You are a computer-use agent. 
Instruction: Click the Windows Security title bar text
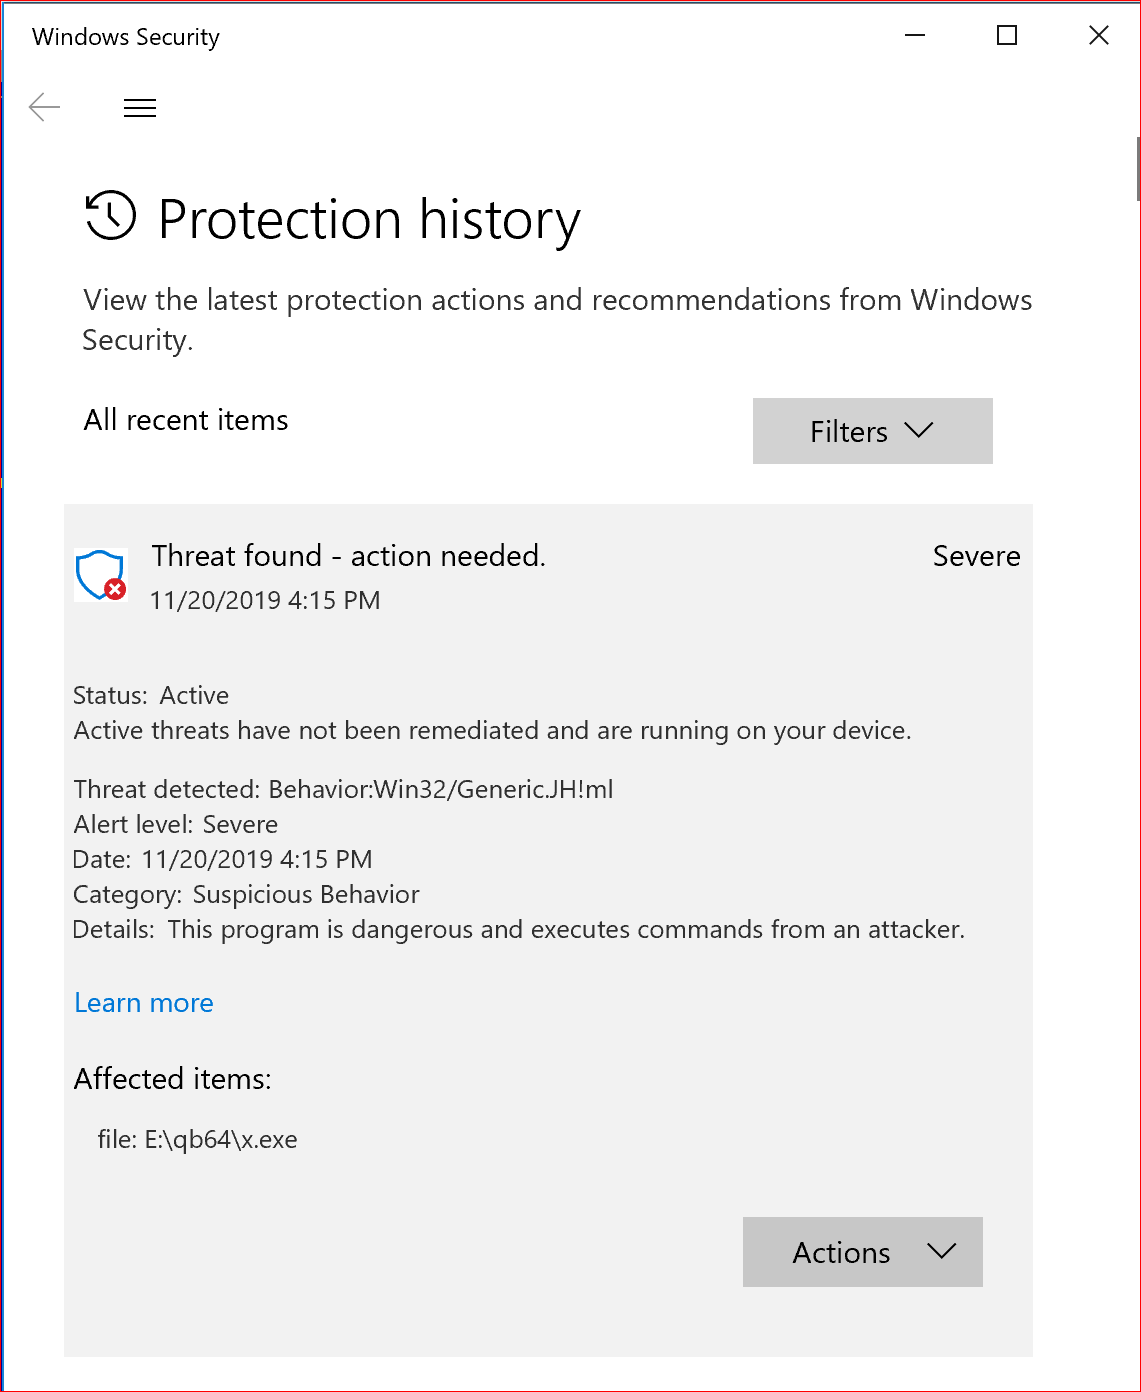pos(126,37)
